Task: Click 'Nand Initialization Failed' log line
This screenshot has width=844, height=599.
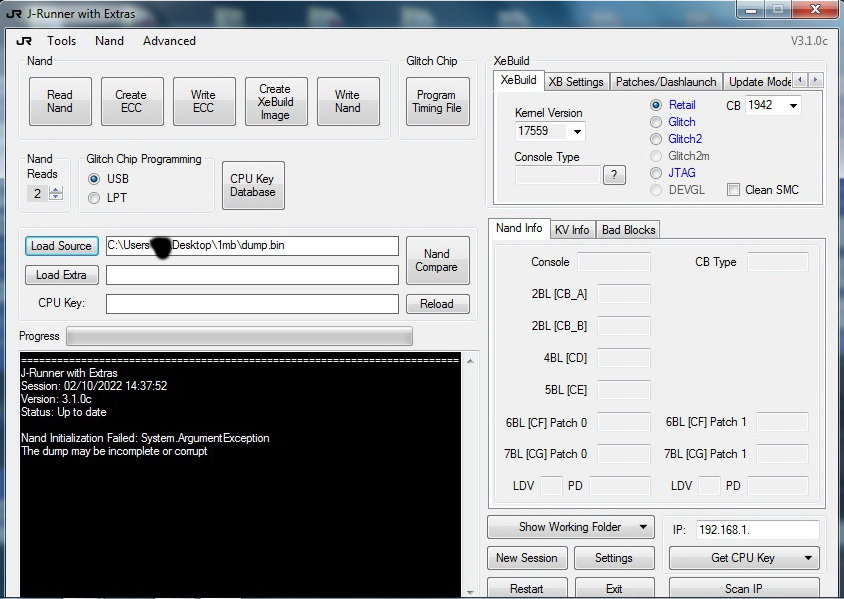Action: (145, 438)
